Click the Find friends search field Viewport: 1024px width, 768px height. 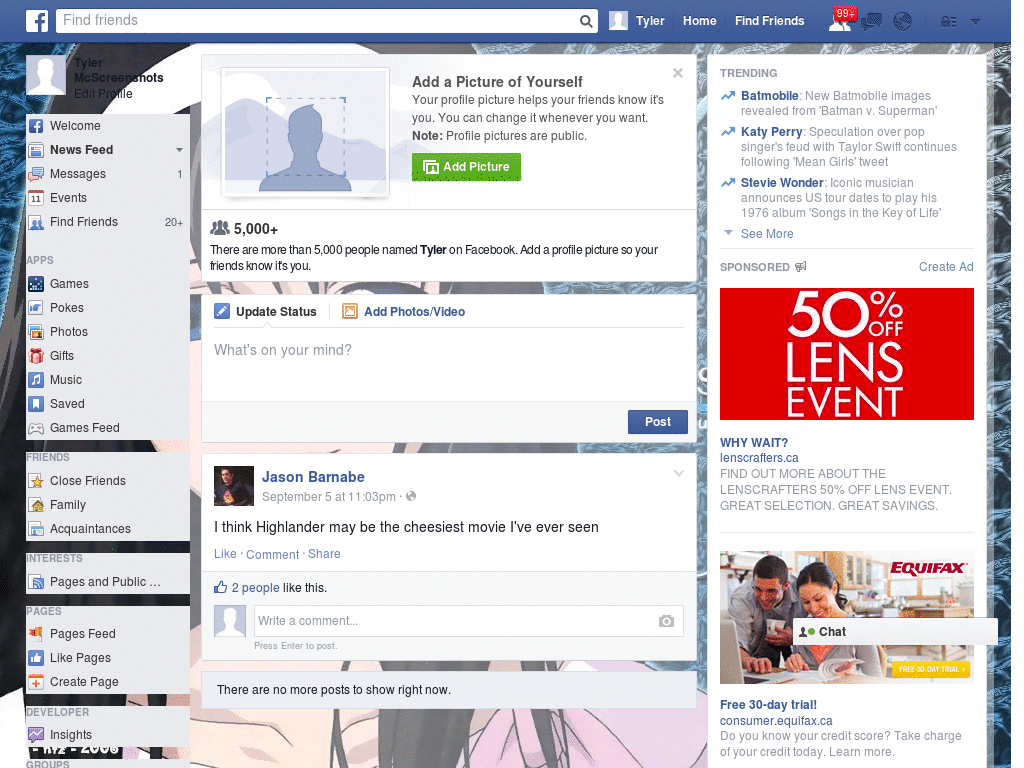pyautogui.click(x=318, y=21)
